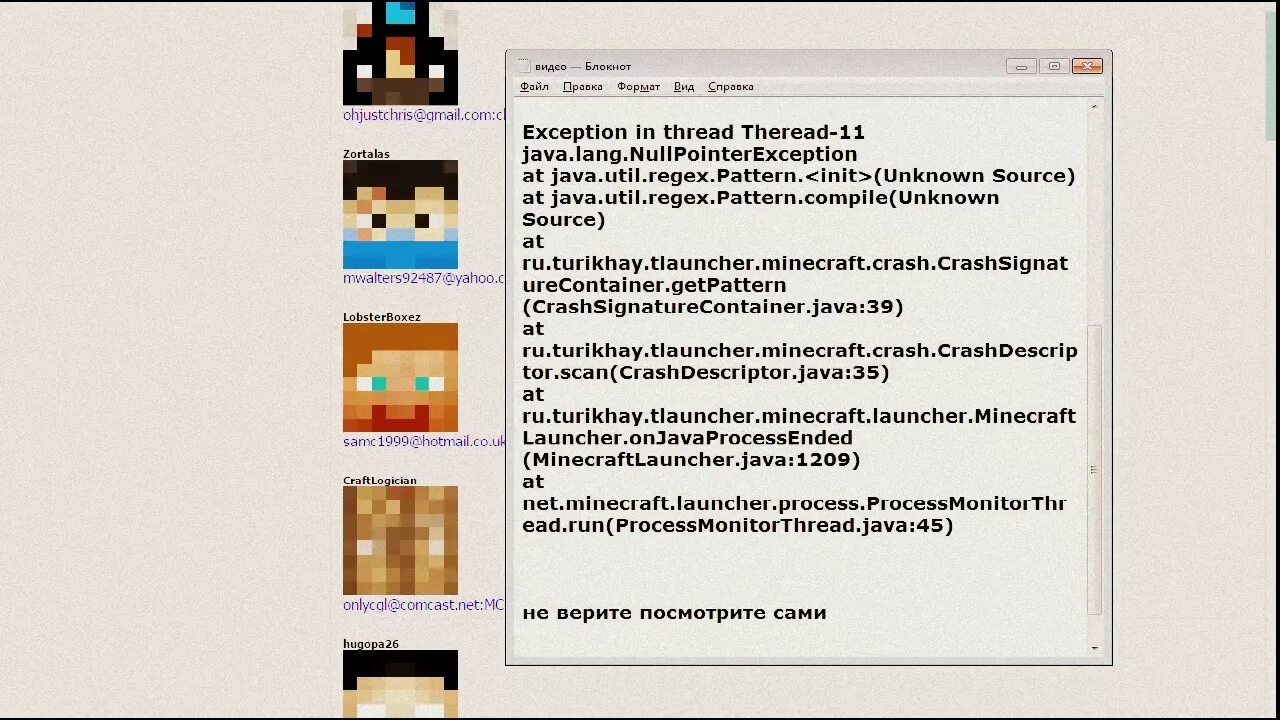Image resolution: width=1280 pixels, height=720 pixels.
Task: Click the java.lang.NullPointerException line
Action: (x=690, y=154)
